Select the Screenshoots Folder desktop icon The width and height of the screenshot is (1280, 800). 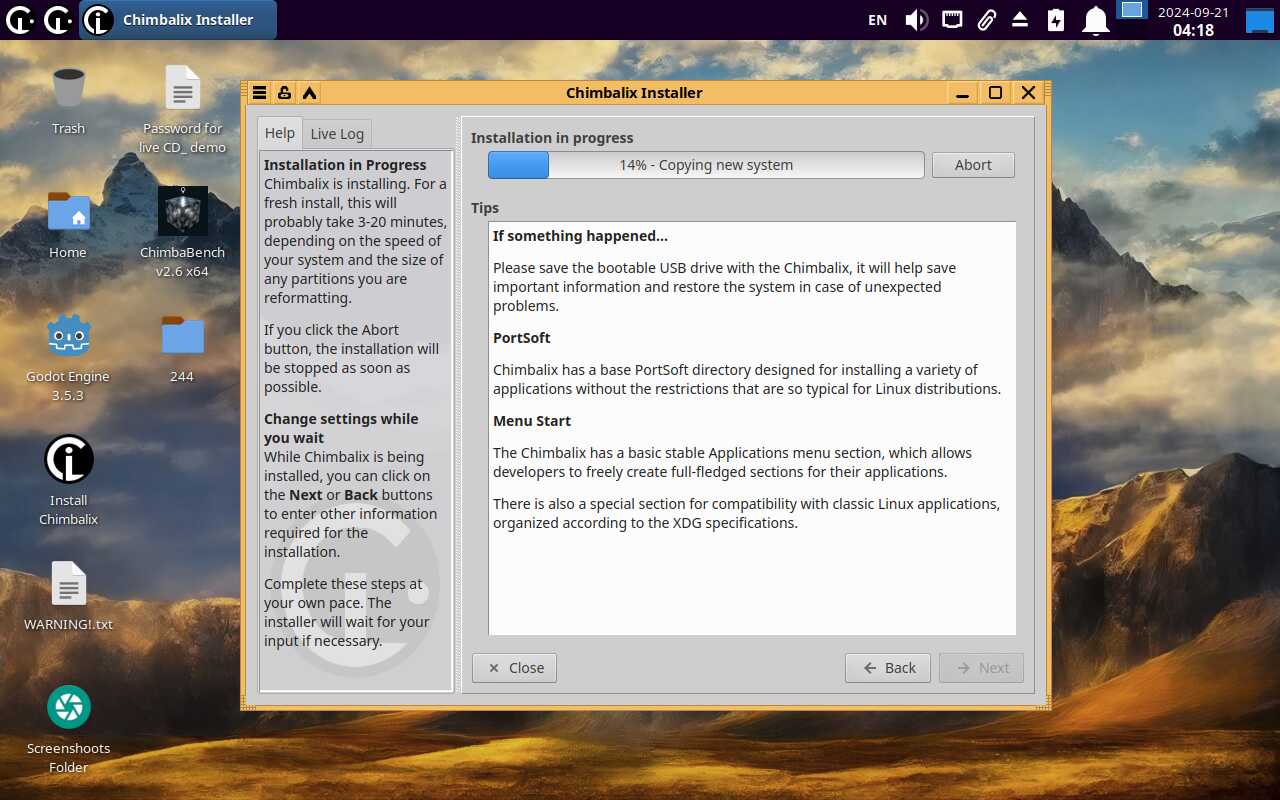(68, 729)
